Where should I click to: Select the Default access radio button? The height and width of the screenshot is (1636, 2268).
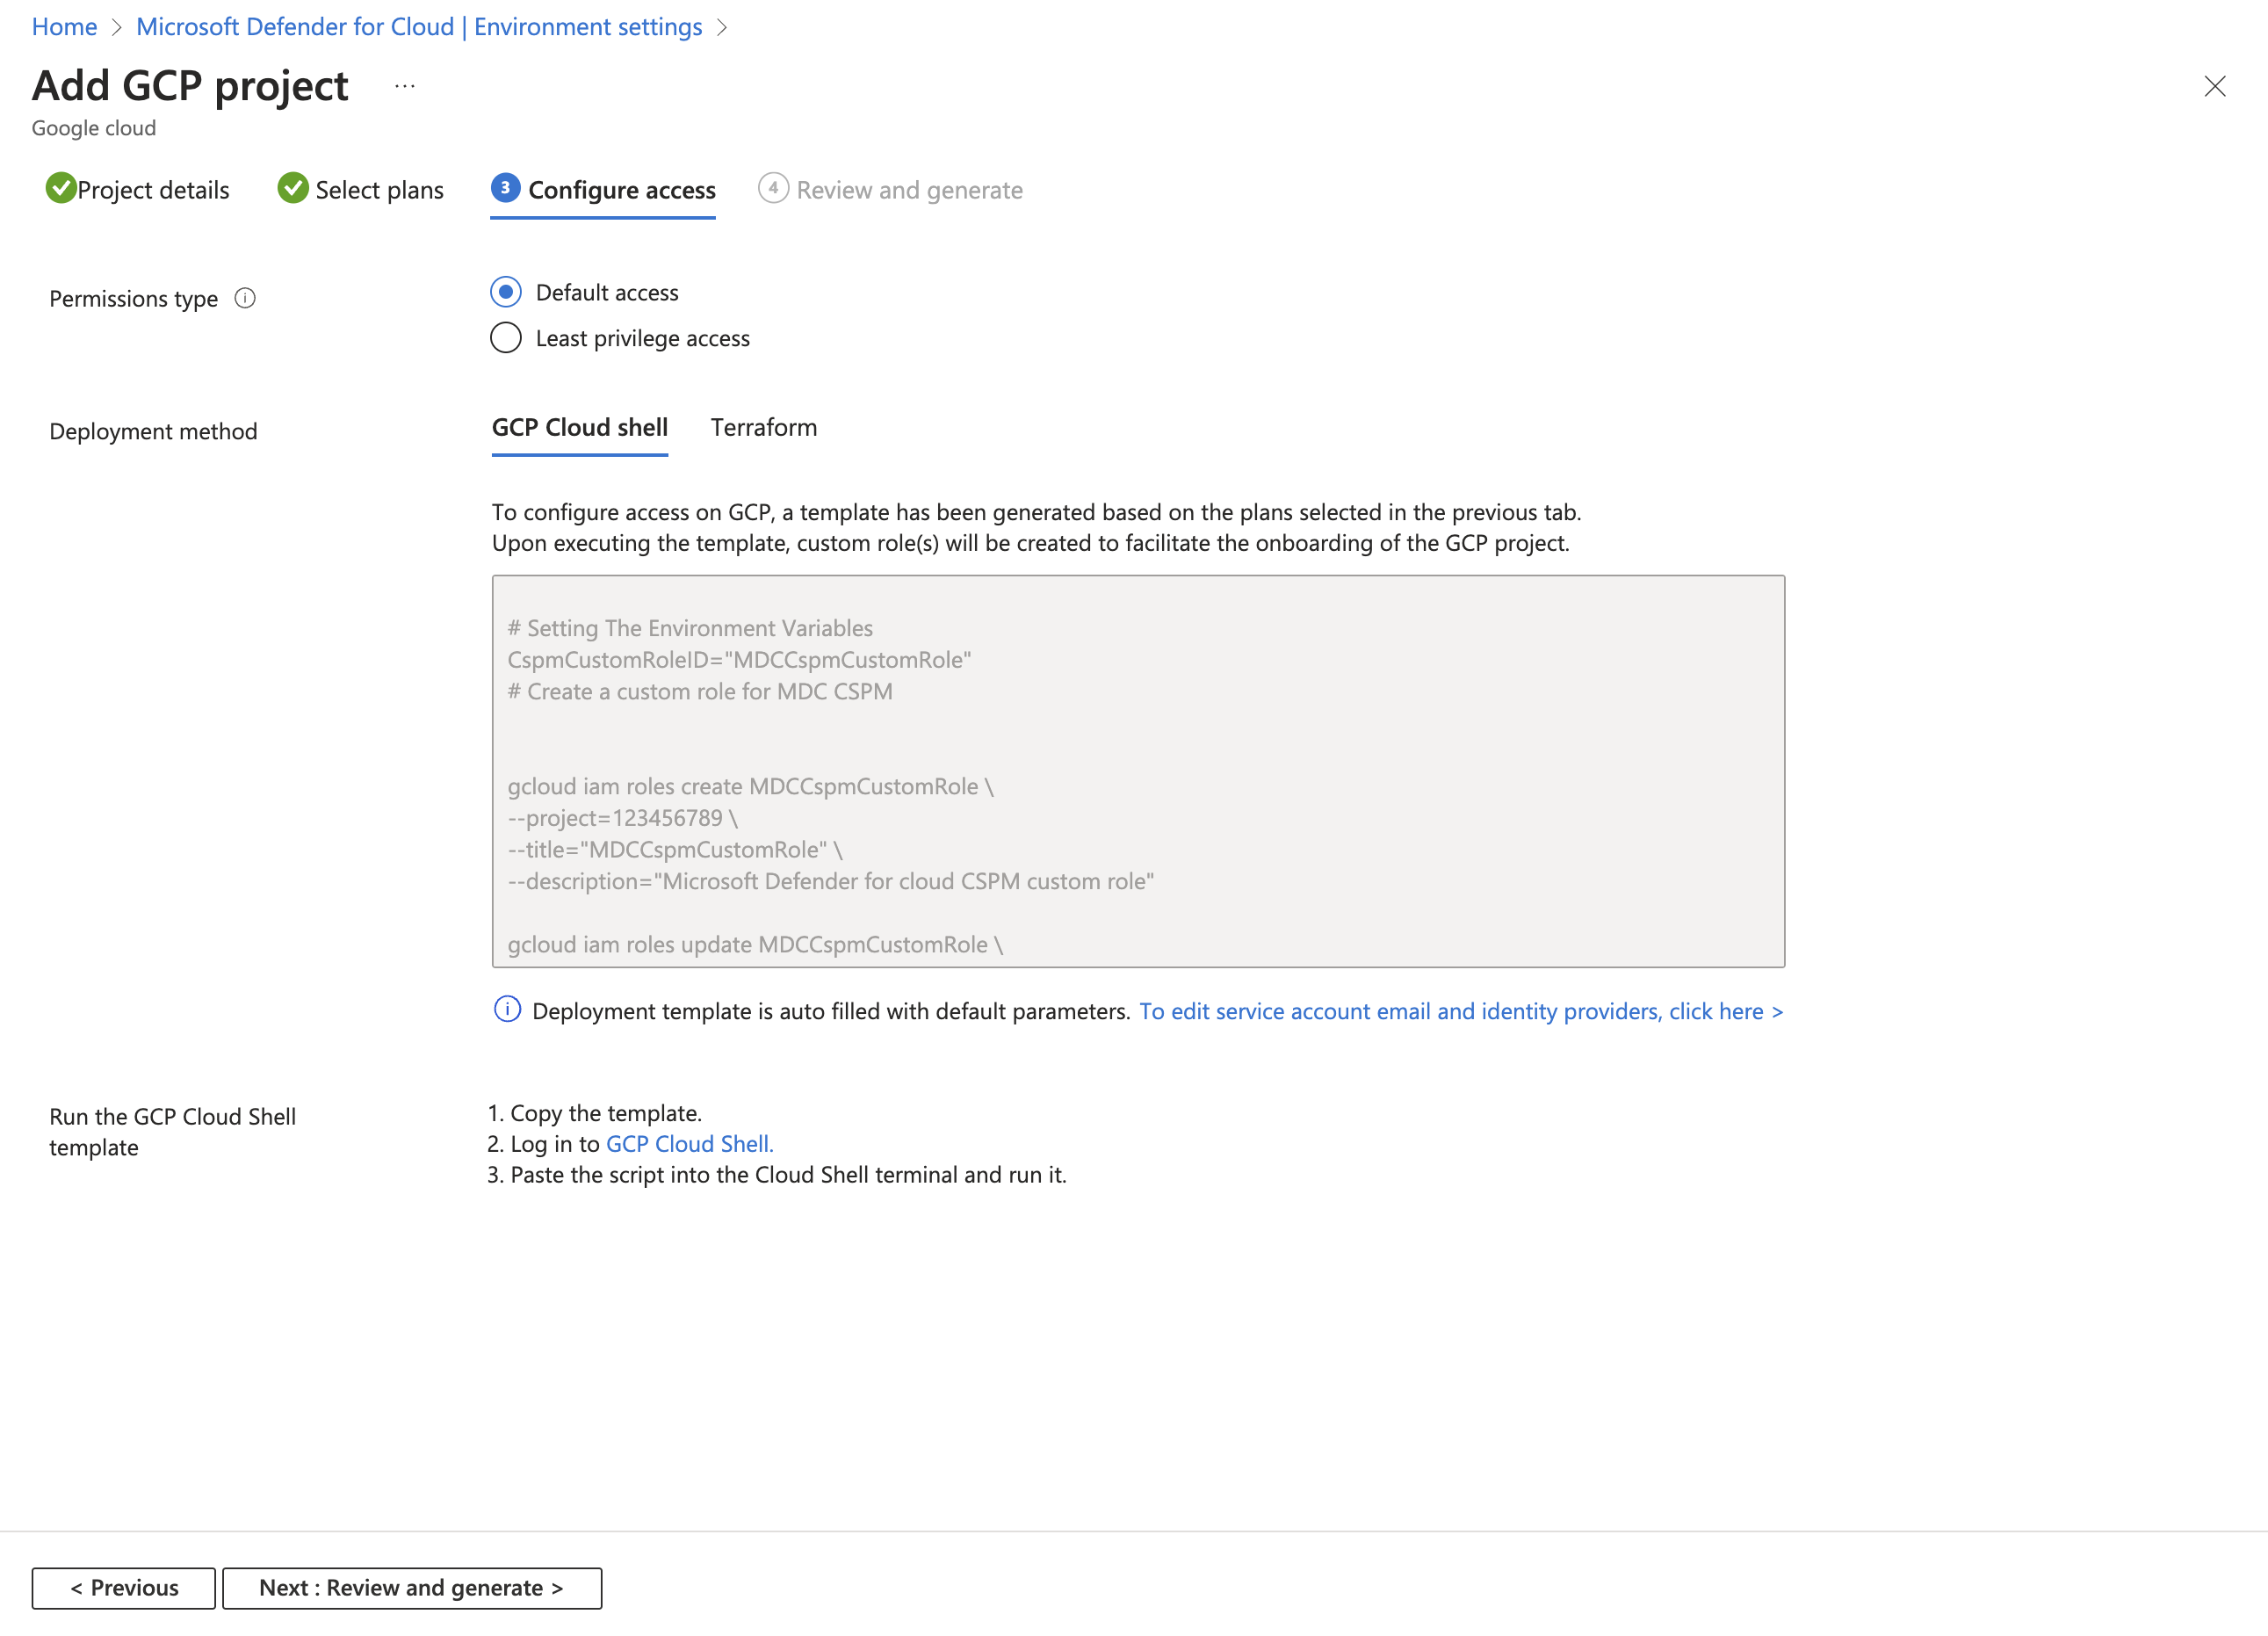[505, 291]
